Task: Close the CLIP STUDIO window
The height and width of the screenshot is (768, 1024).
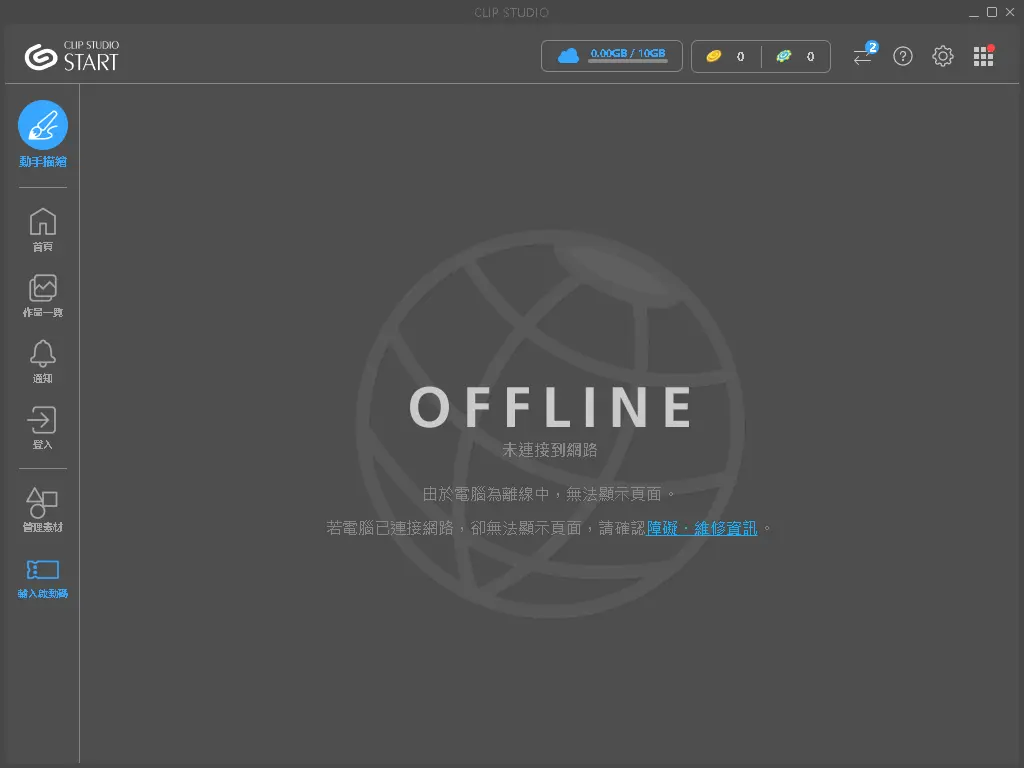Action: (1010, 12)
